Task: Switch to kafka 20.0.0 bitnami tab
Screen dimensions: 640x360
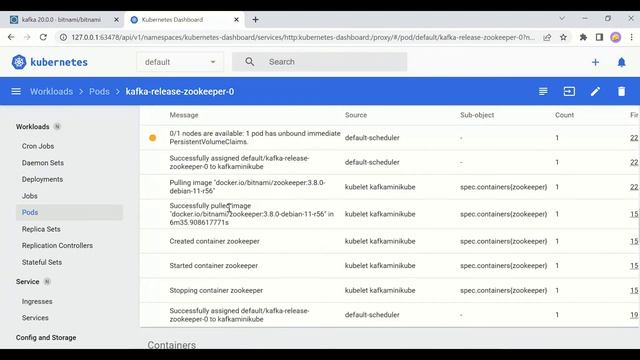Action: click(61, 20)
